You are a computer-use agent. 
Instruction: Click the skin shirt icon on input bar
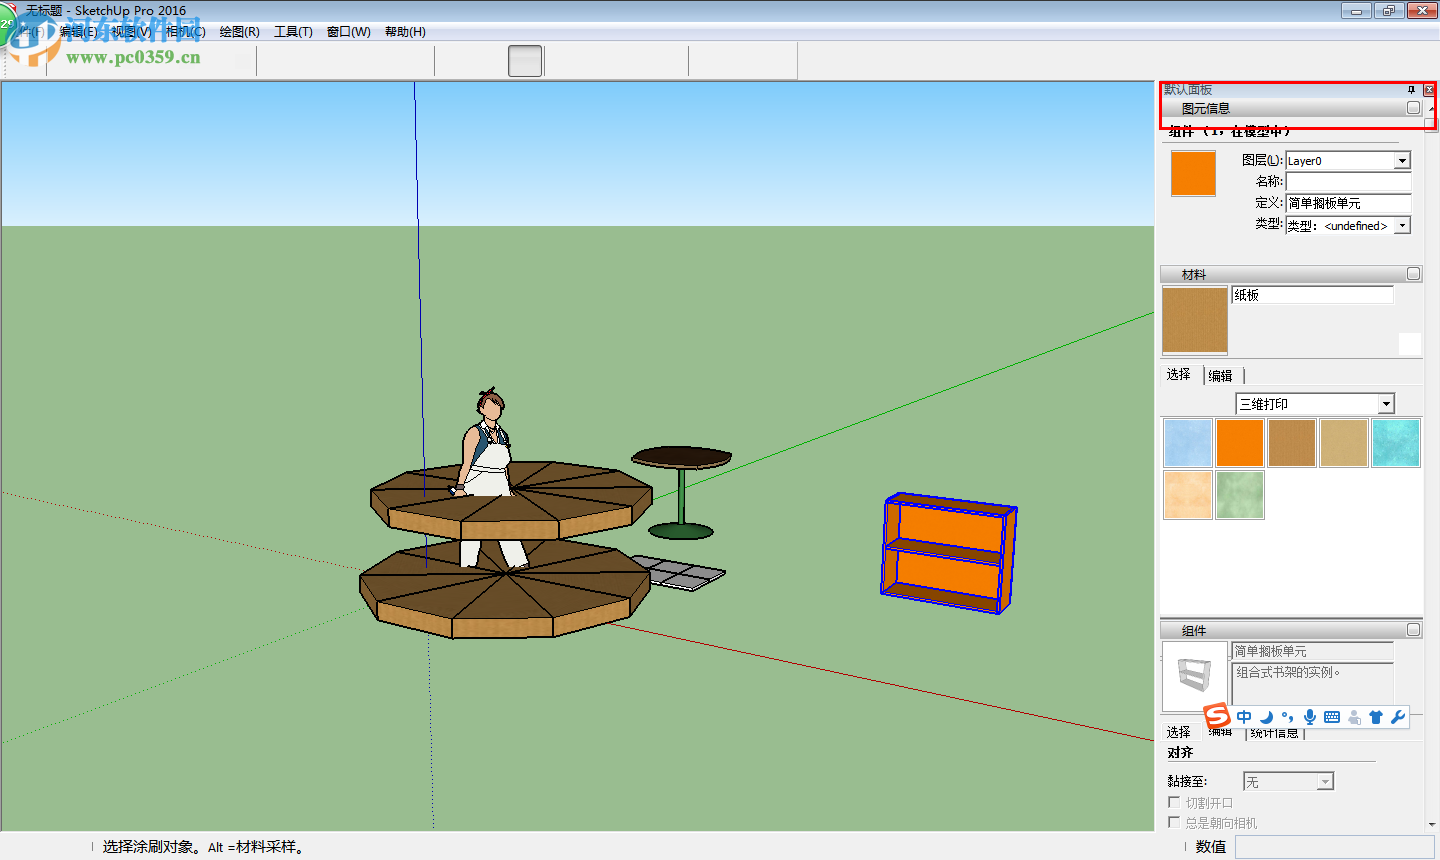coord(1376,717)
